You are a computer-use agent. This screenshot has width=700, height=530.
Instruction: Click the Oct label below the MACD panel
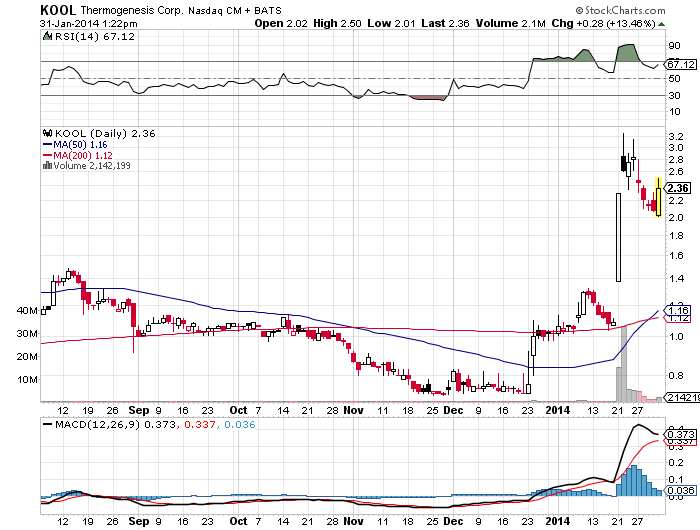(238, 521)
